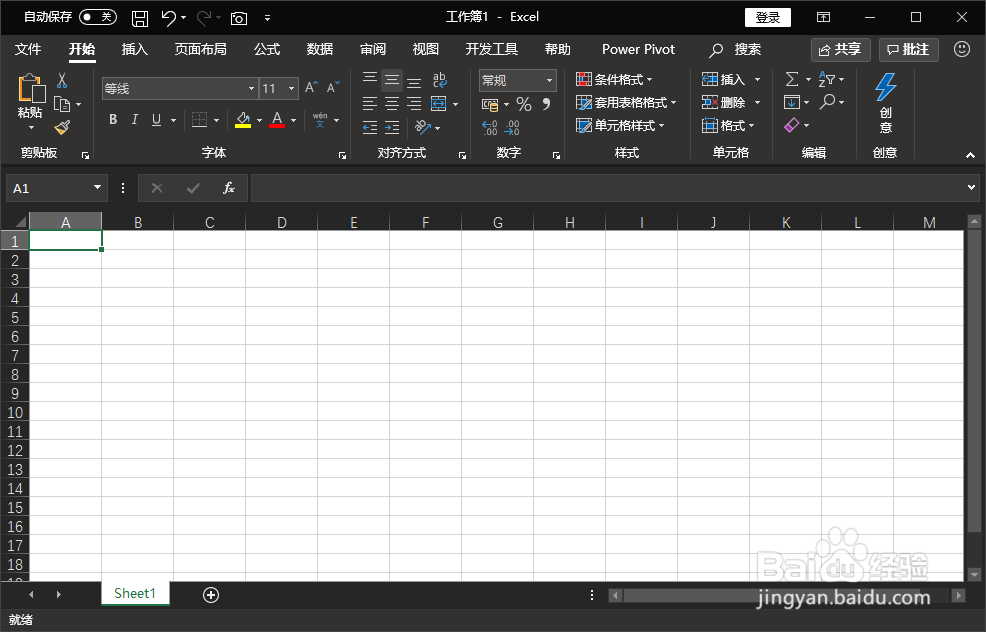Click the Save icon in title bar
986x632 pixels.
coord(140,18)
